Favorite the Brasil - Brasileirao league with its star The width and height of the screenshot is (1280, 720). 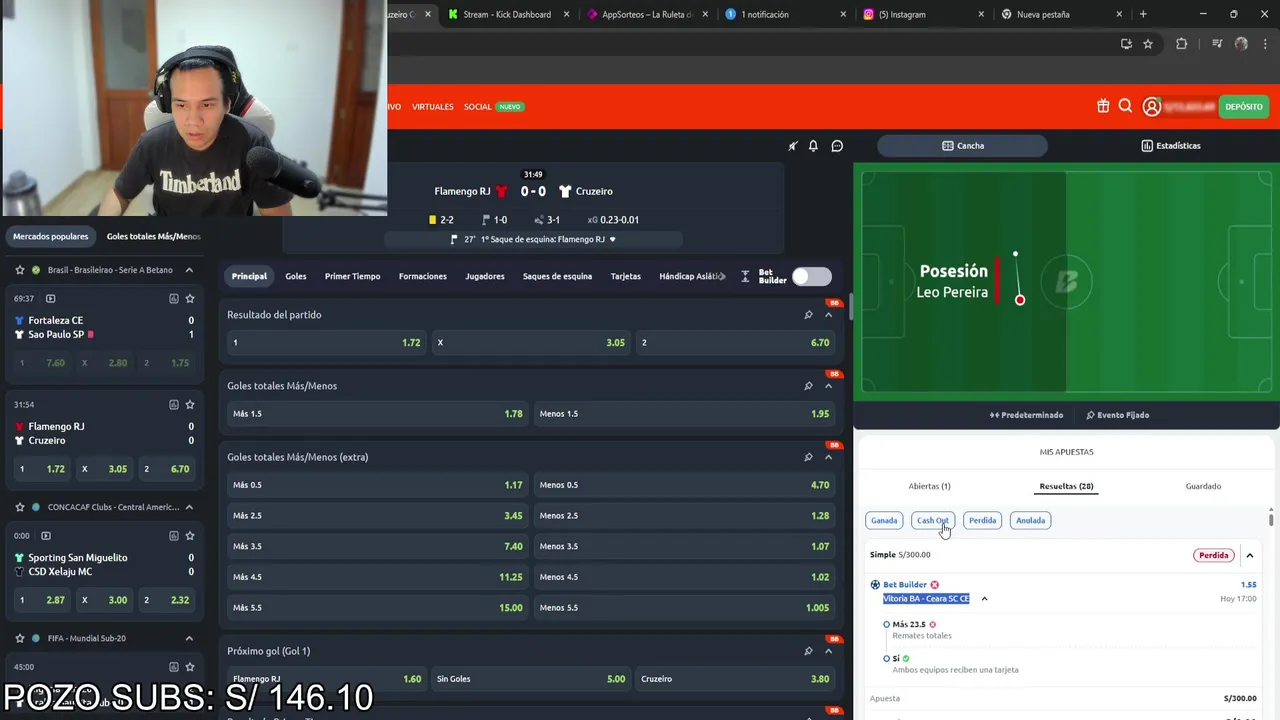click(x=20, y=270)
